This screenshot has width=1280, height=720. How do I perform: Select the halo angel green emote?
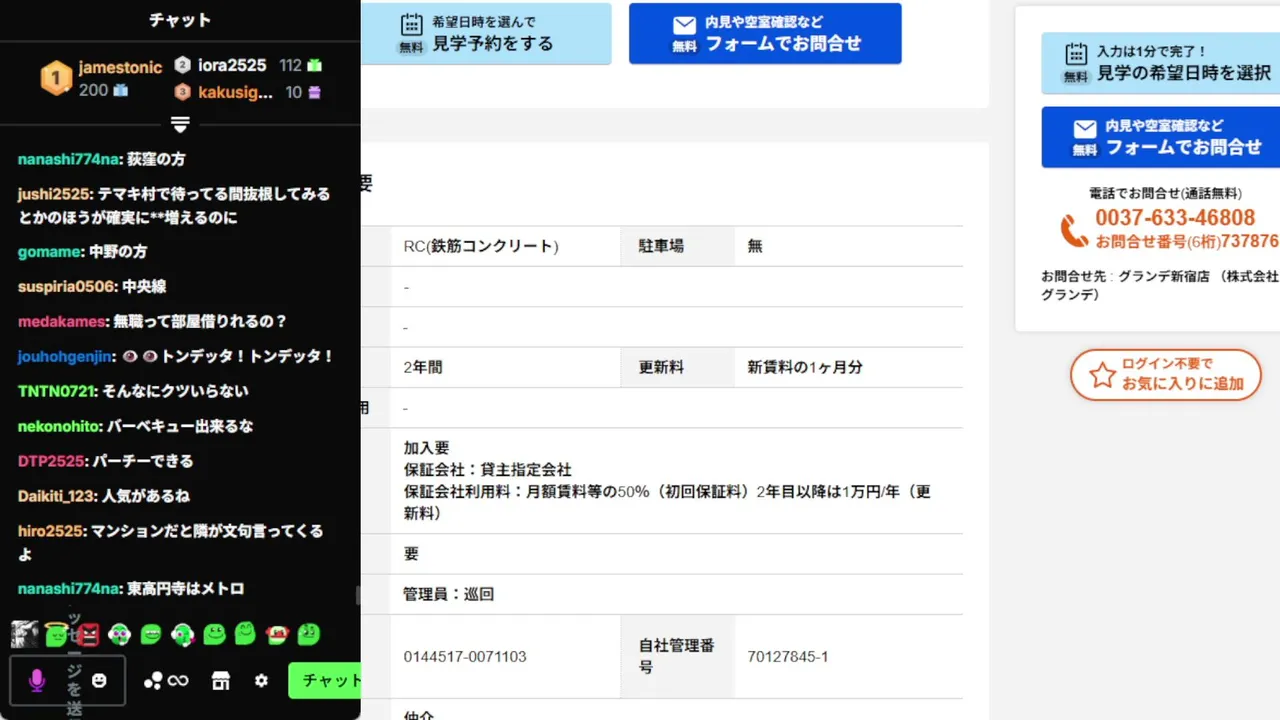point(57,634)
